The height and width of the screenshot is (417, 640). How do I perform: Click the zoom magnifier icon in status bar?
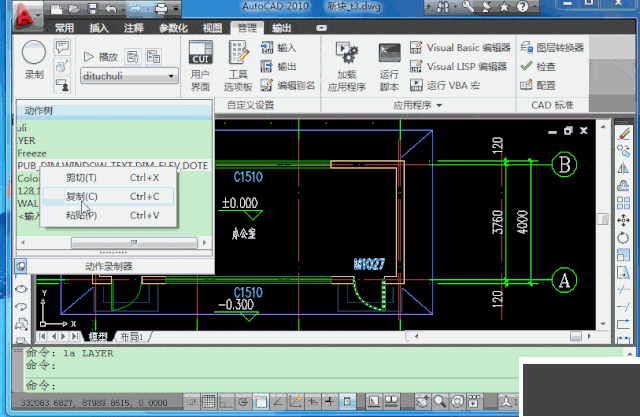pos(439,402)
